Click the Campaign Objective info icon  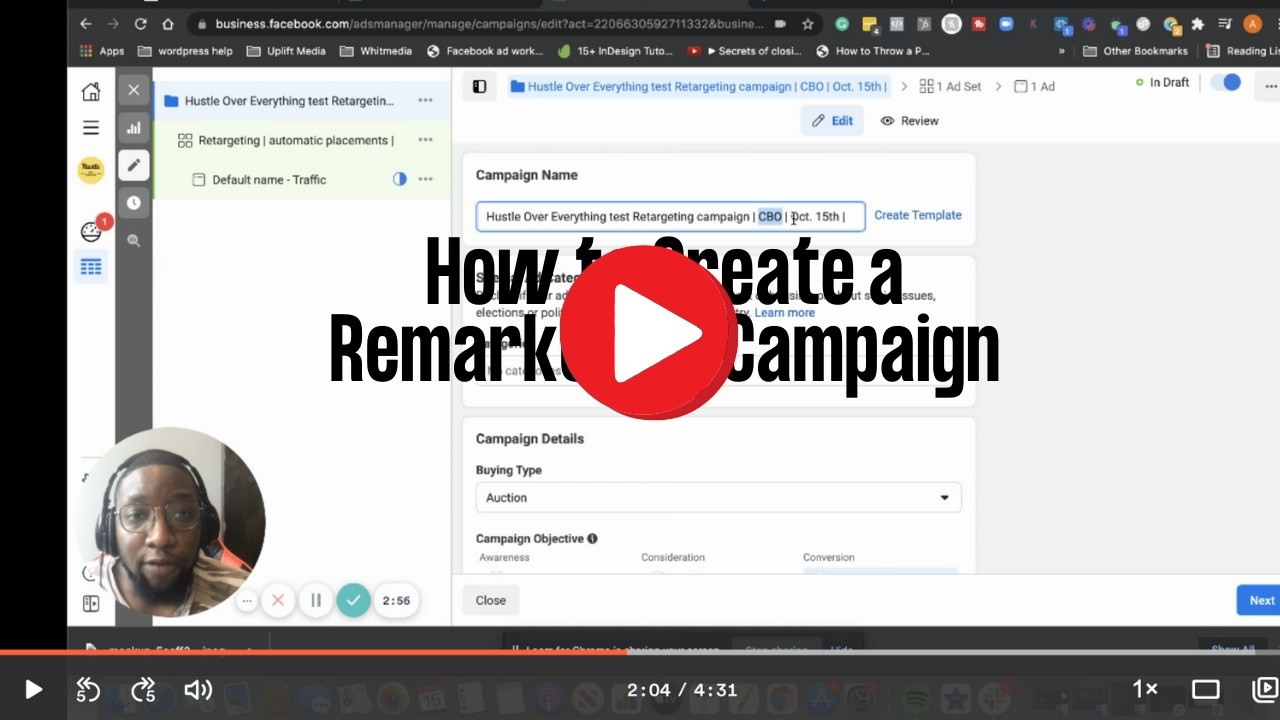[x=592, y=539]
